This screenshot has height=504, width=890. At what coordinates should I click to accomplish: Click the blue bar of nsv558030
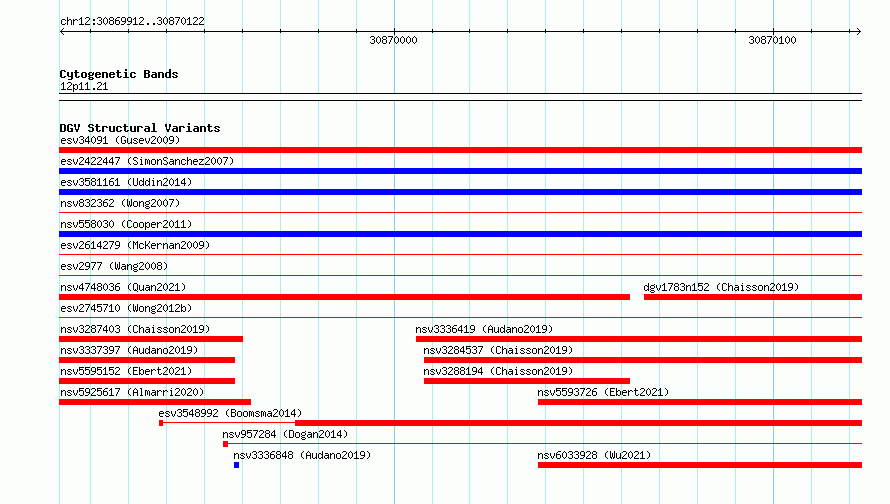tap(460, 234)
